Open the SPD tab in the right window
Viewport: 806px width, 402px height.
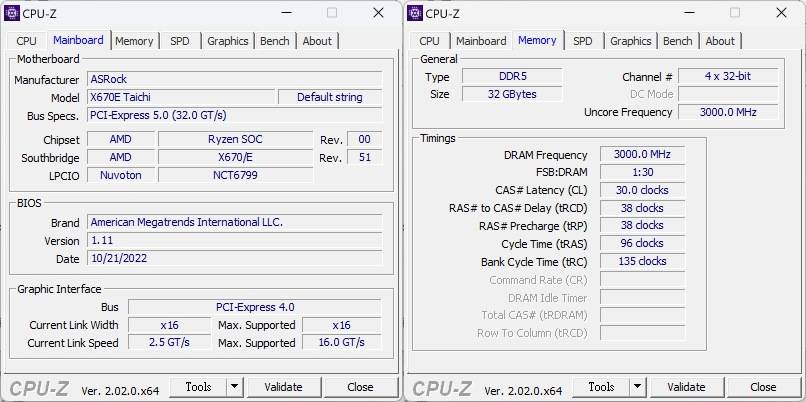click(582, 41)
